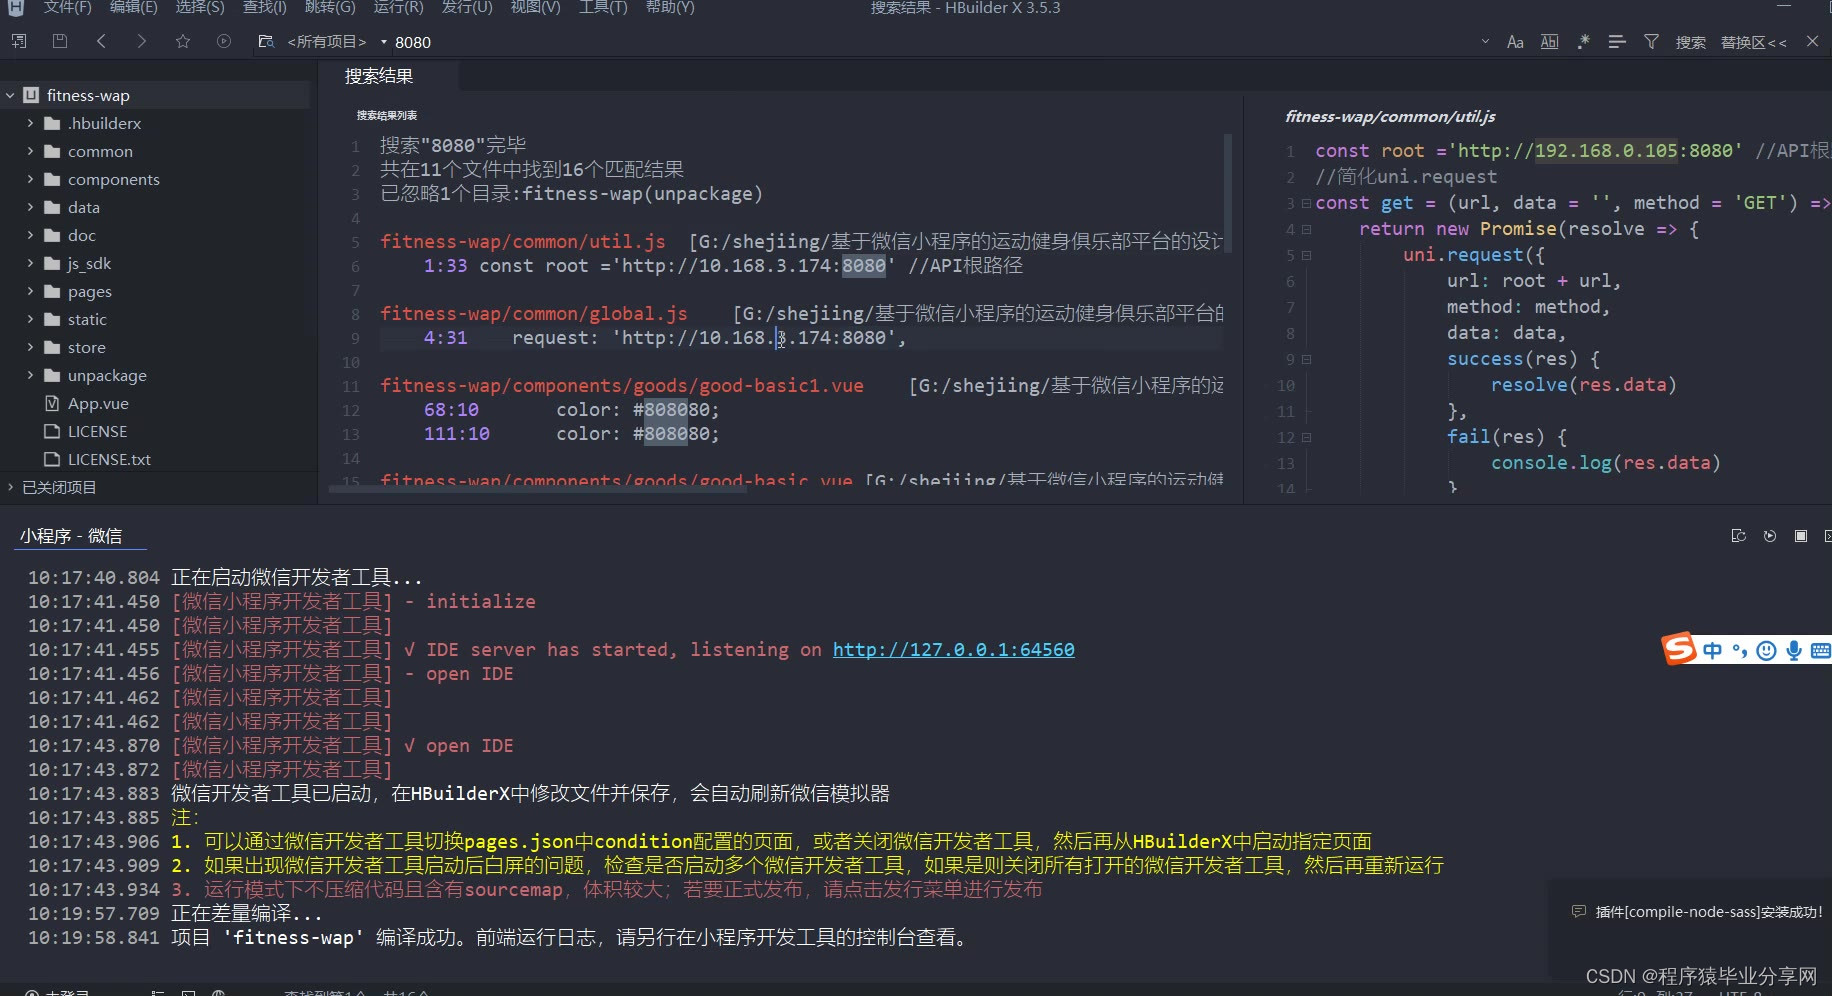The image size is (1832, 996).
Task: Click the folder search scope icon
Action: 265,41
